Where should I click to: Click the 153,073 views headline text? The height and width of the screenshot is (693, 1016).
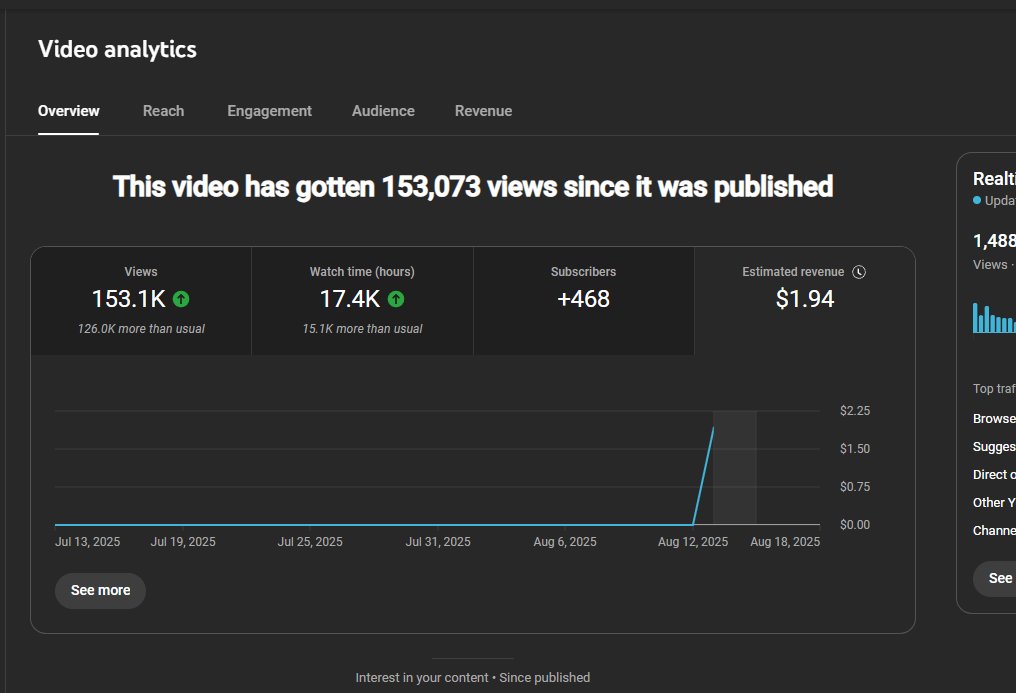click(x=473, y=187)
